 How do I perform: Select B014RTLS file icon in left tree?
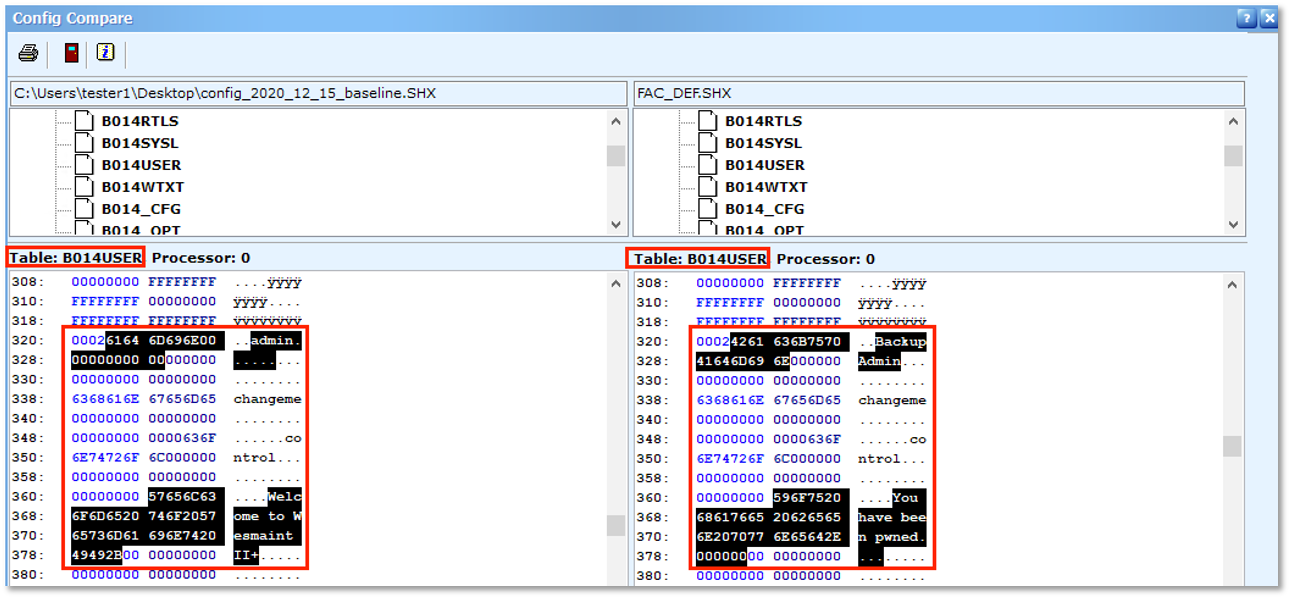click(x=84, y=121)
